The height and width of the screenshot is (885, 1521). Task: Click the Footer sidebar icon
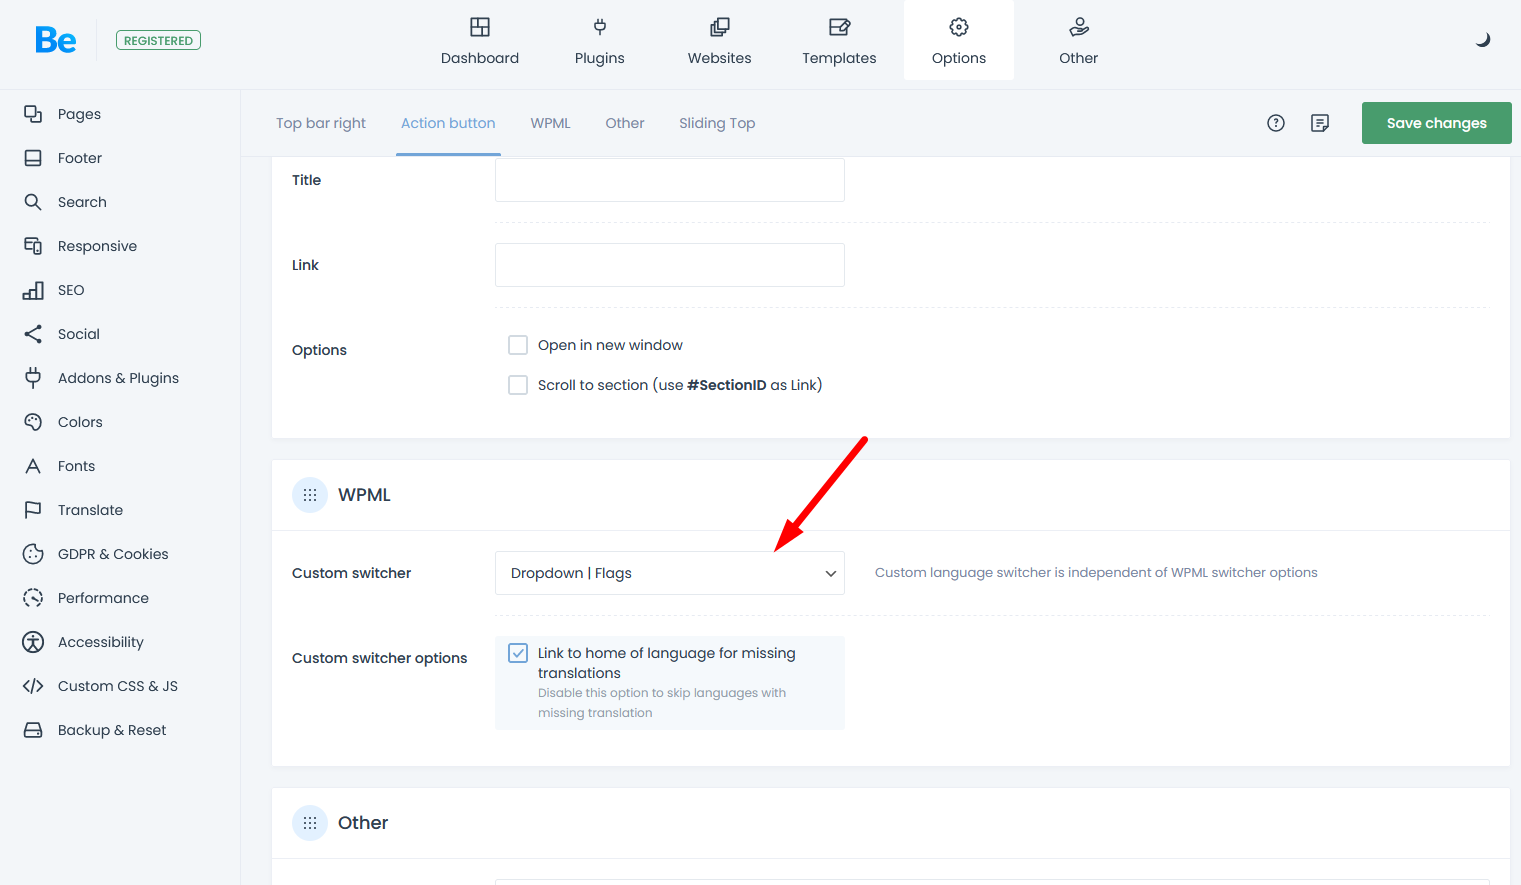33,158
